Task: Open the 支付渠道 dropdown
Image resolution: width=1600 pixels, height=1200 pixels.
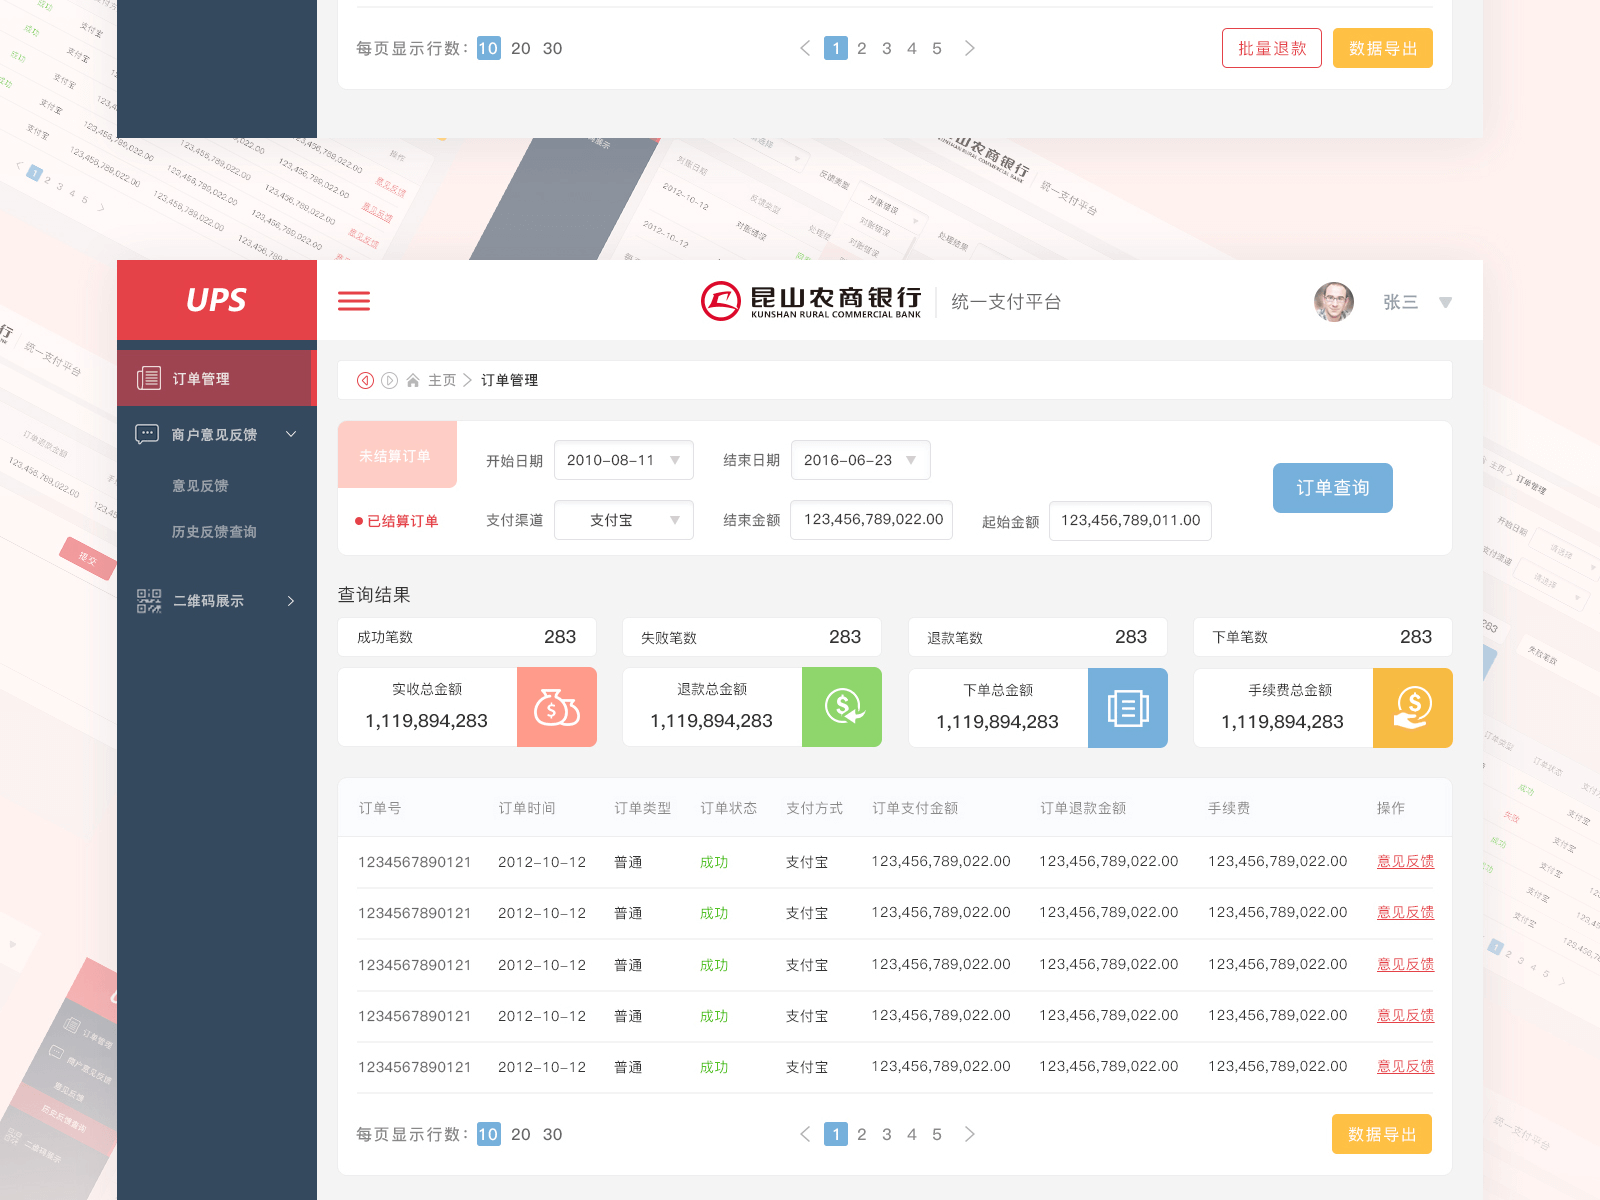Action: 623,520
